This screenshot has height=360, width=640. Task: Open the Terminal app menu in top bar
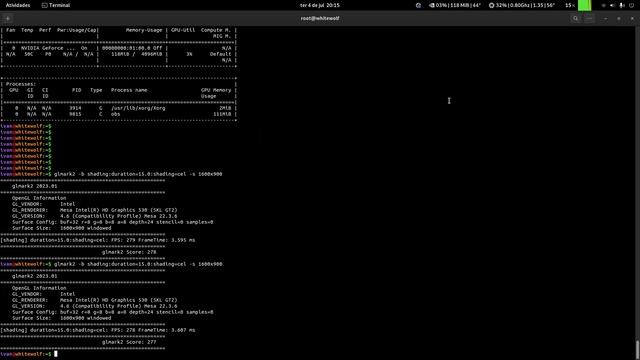click(56, 5)
